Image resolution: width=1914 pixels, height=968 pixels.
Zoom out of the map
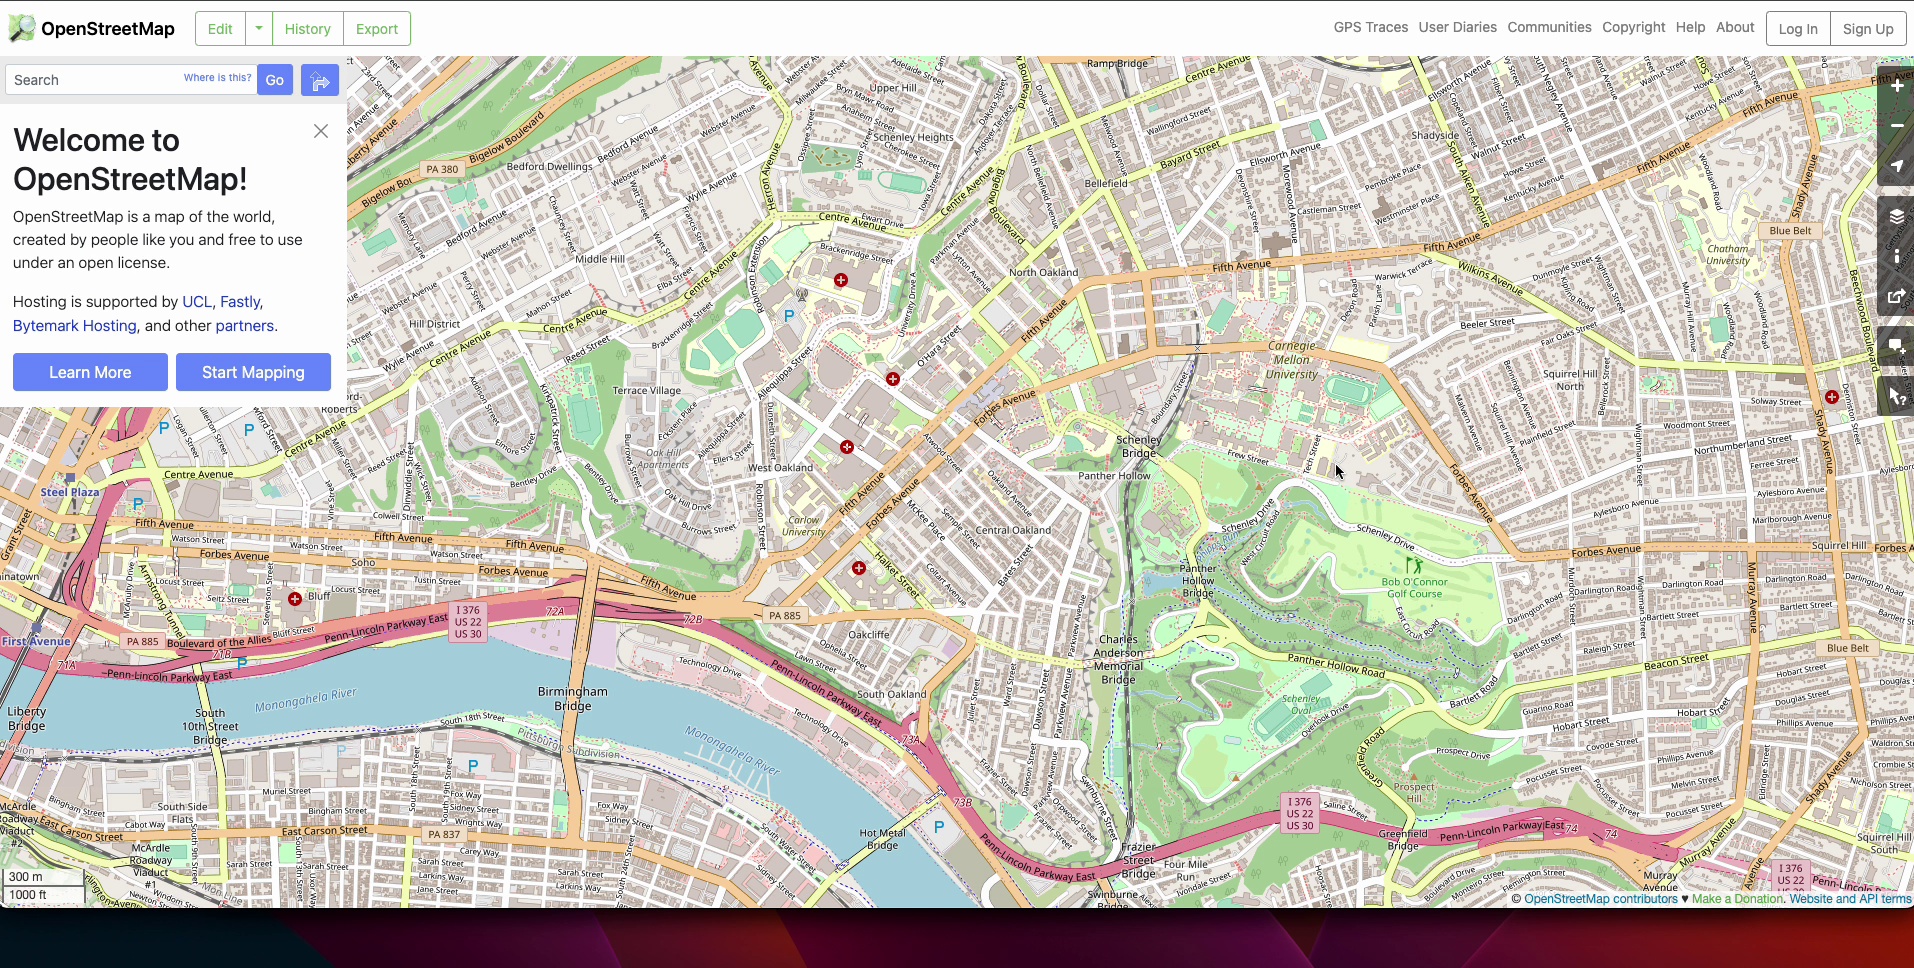(1896, 126)
